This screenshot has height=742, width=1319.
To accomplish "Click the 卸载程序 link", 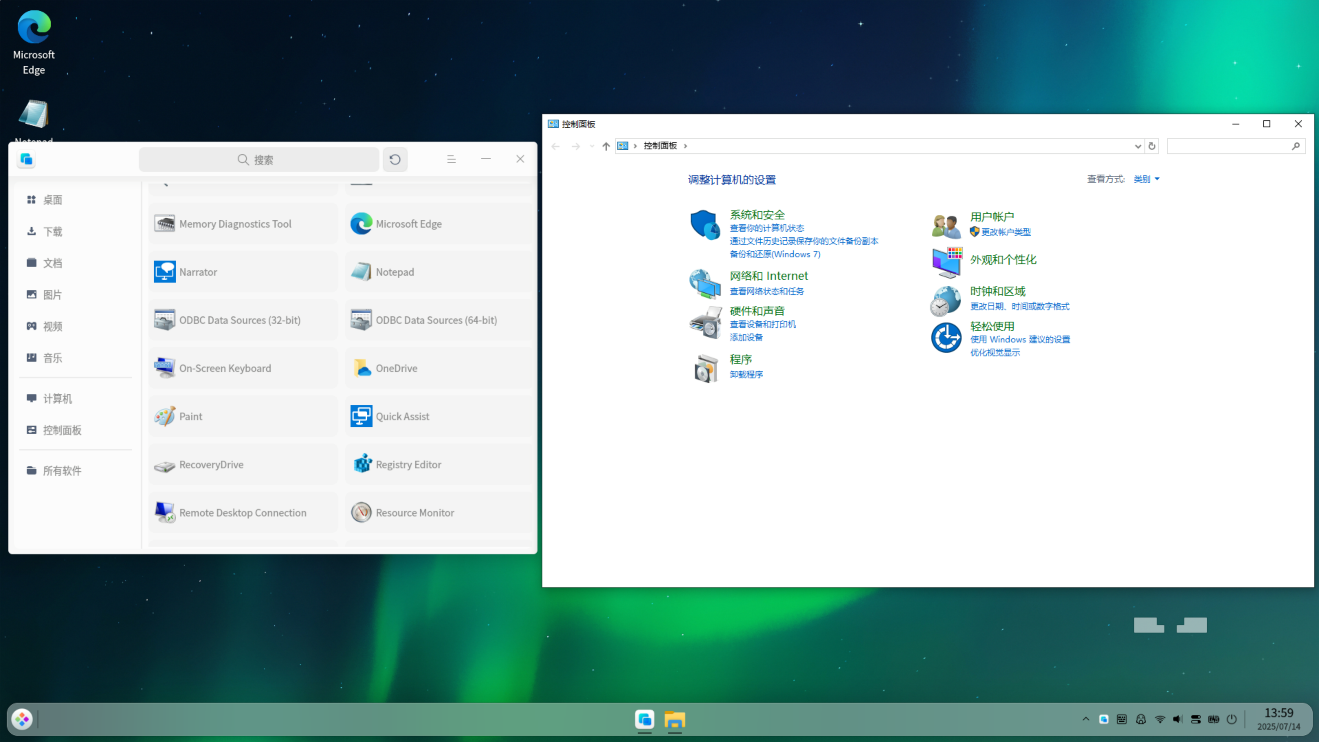I will 746,375.
